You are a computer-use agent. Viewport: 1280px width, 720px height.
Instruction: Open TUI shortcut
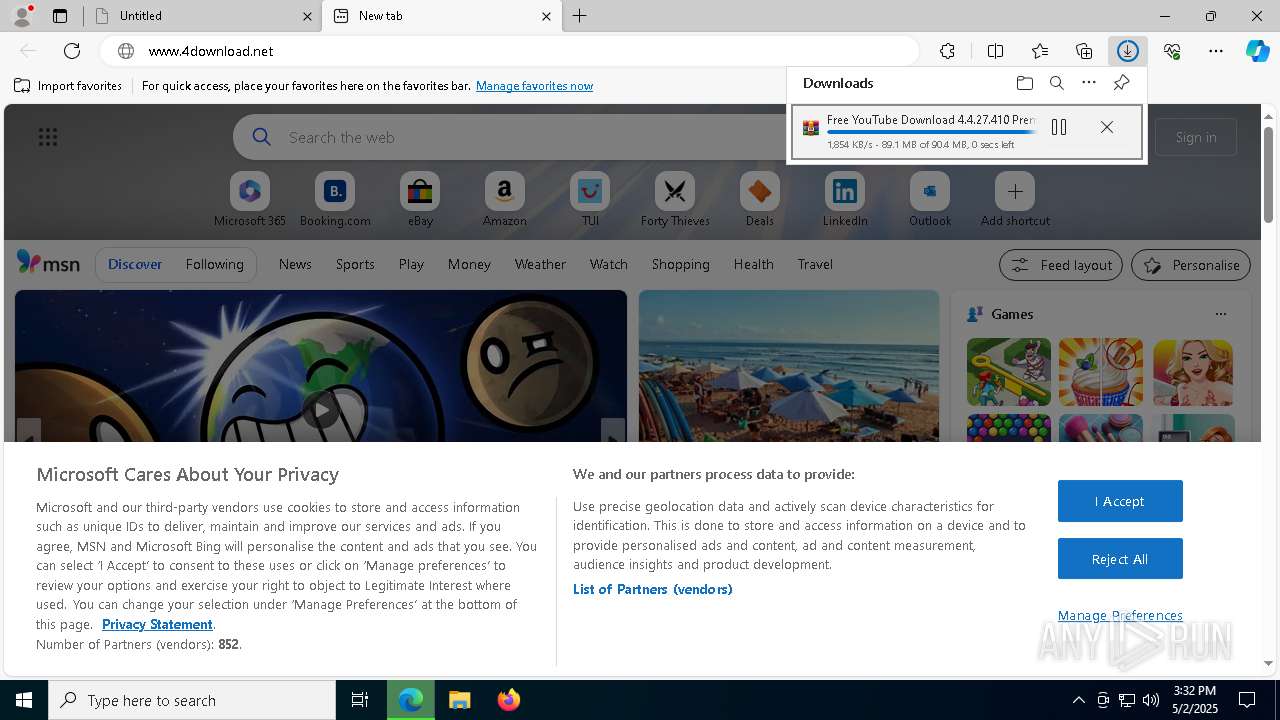point(590,199)
